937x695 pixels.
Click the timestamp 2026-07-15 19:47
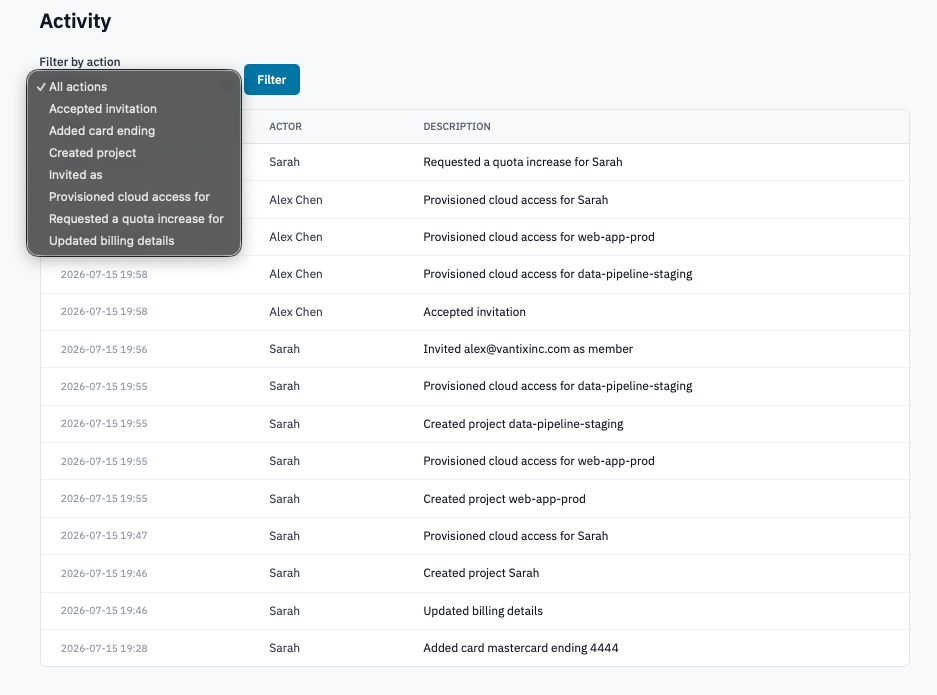tap(104, 535)
